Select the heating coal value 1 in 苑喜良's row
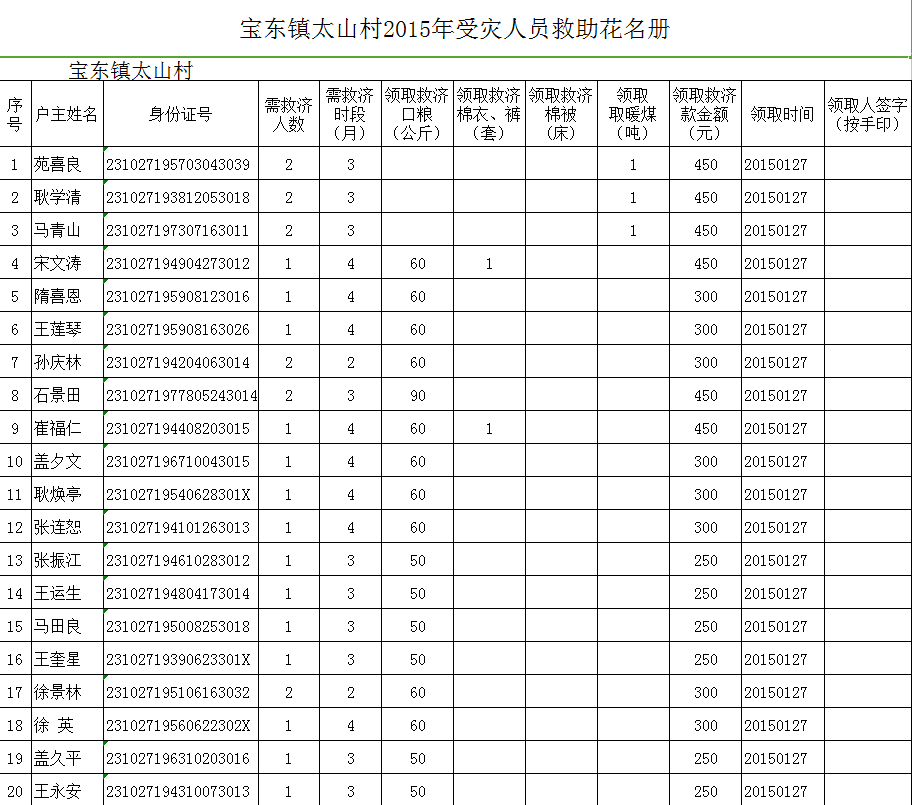The height and width of the screenshot is (805, 912). pos(633,165)
